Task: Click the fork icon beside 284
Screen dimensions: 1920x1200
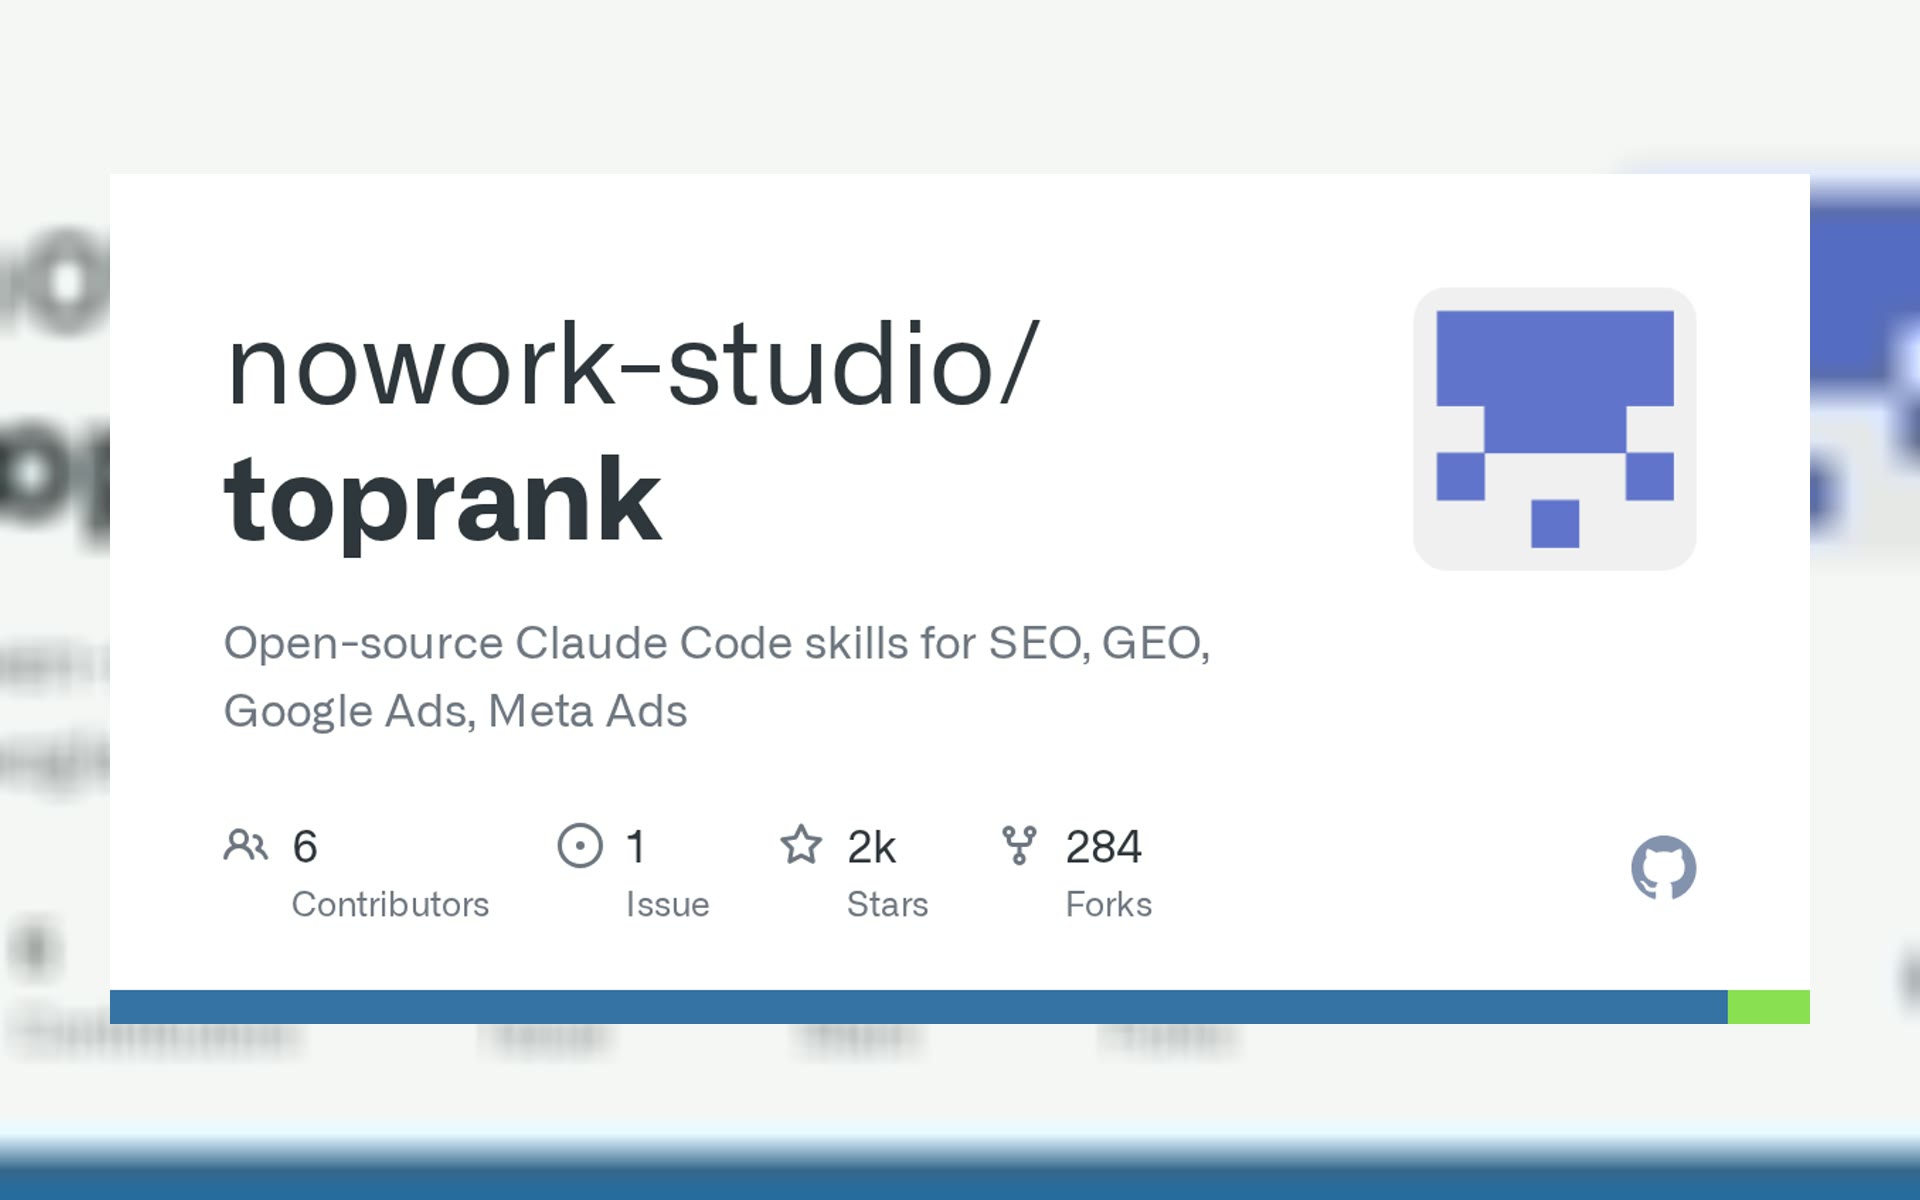Action: coord(1019,846)
